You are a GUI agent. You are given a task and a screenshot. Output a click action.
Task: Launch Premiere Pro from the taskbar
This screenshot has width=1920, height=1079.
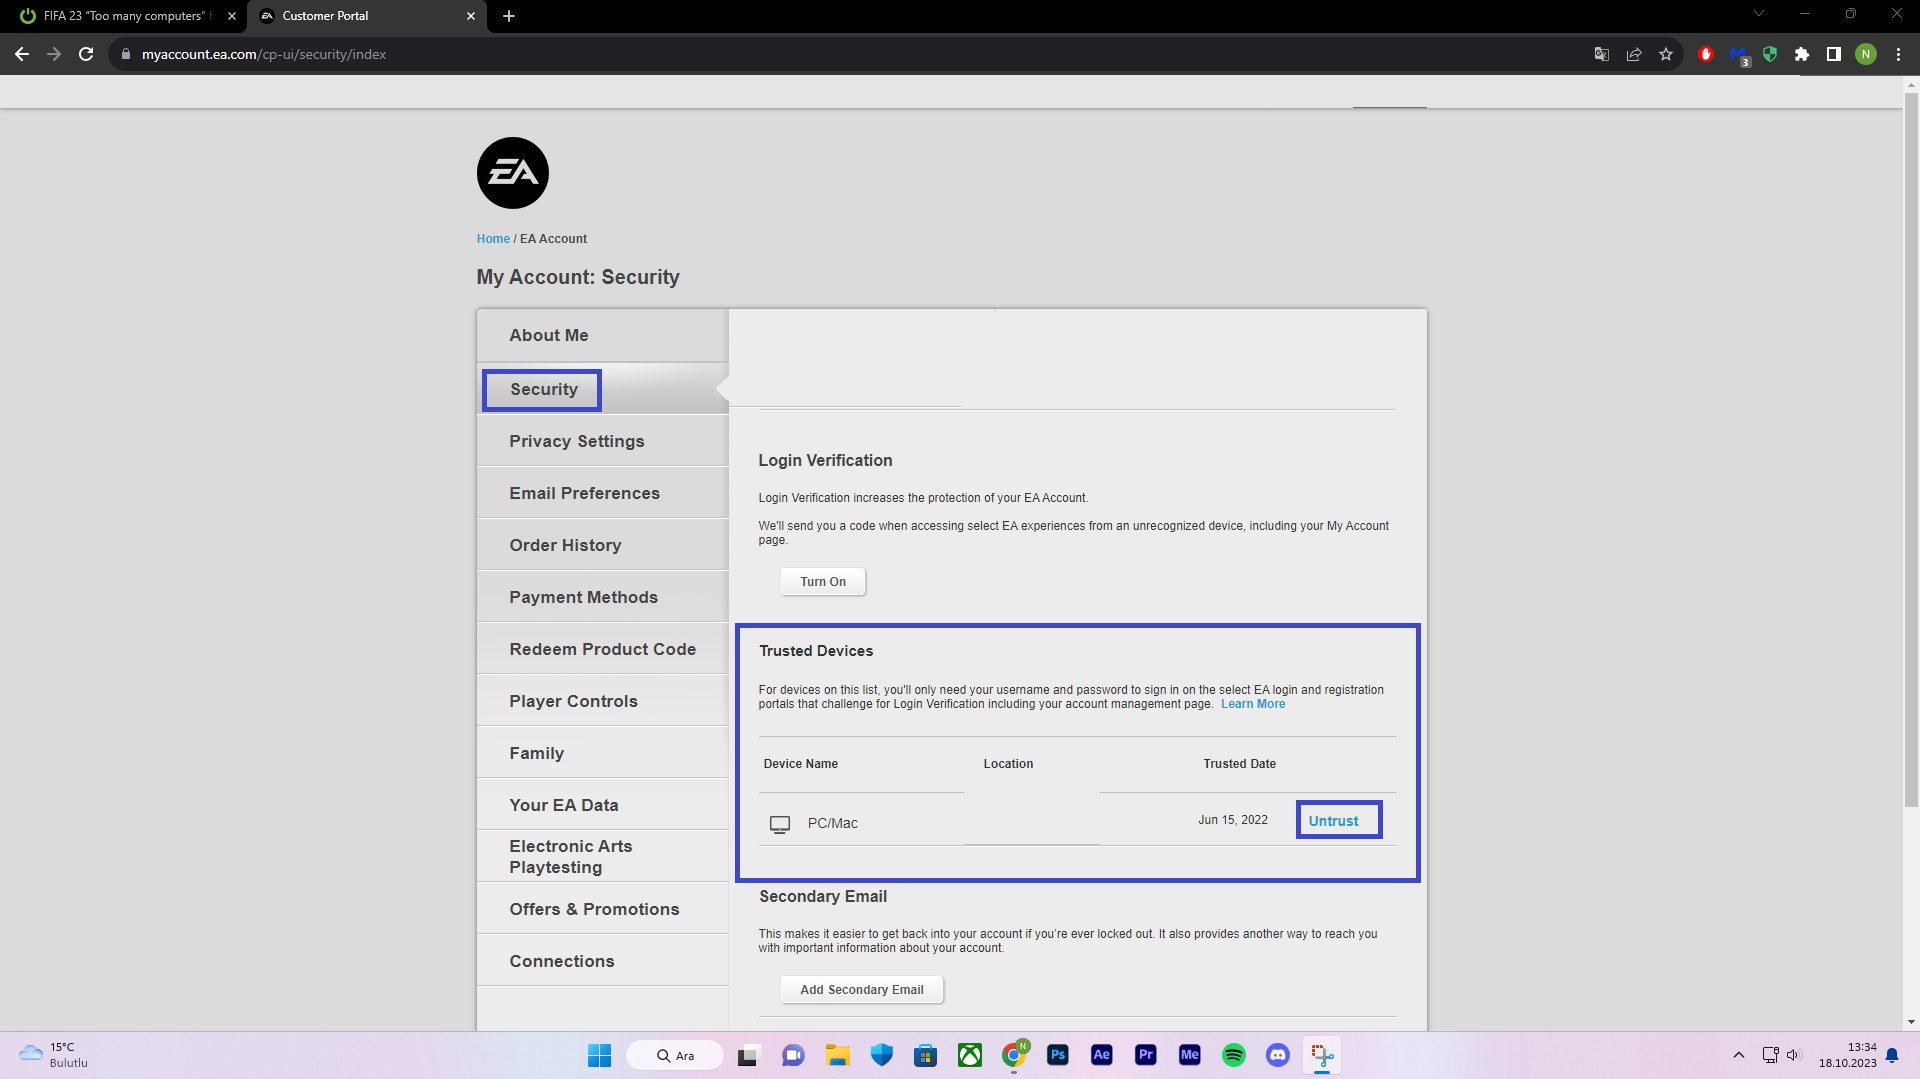click(1146, 1055)
